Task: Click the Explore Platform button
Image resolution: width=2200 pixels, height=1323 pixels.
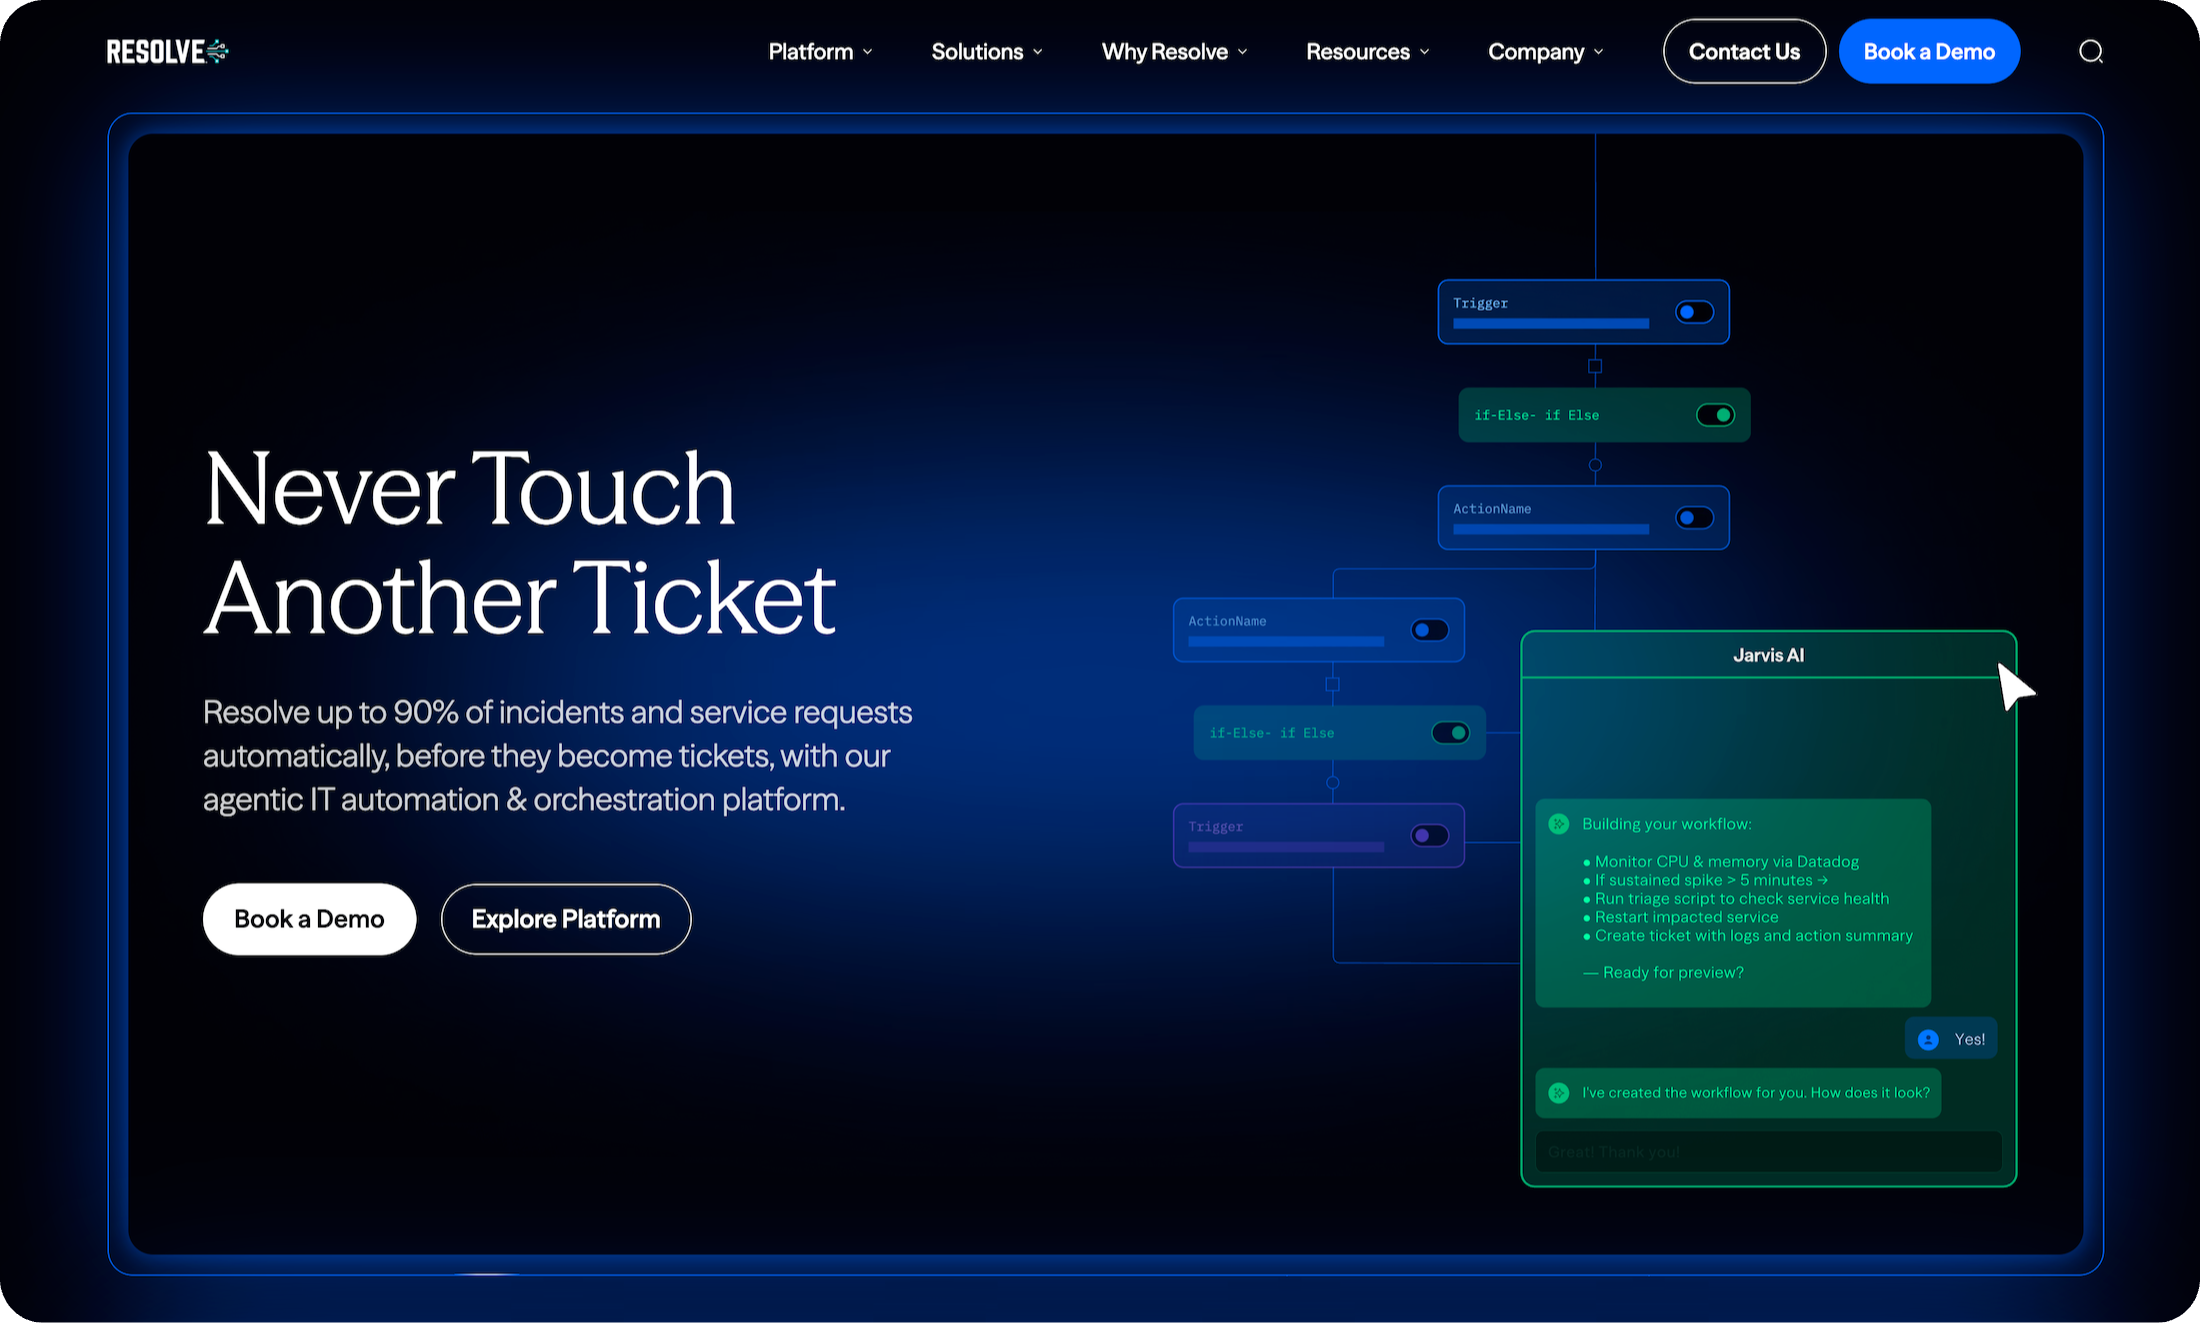Action: click(566, 919)
